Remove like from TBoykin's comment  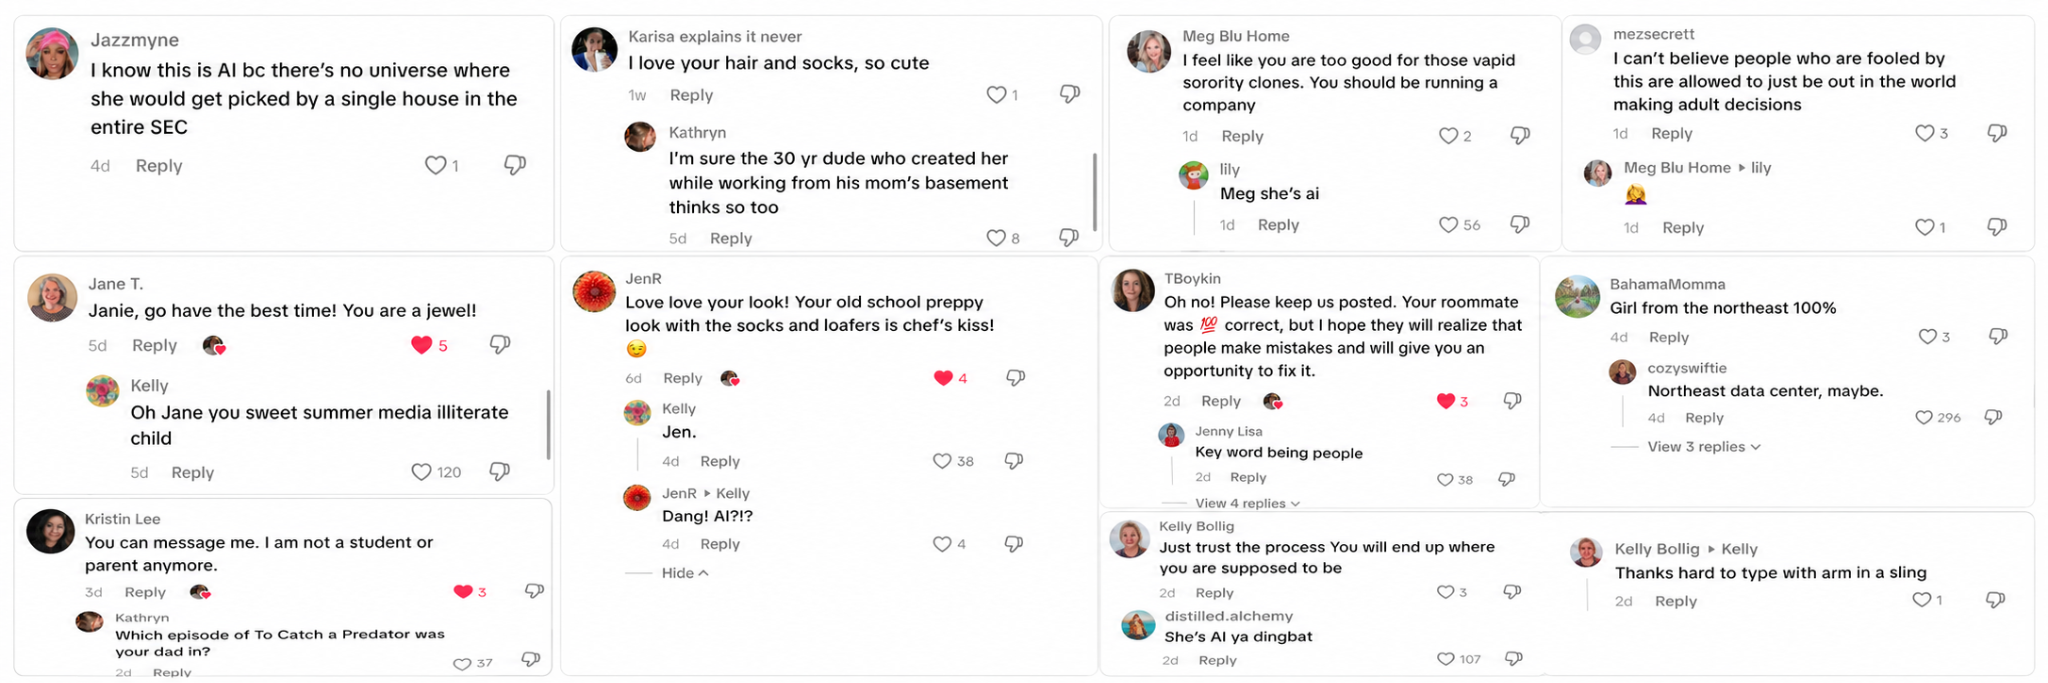pyautogui.click(x=1446, y=401)
